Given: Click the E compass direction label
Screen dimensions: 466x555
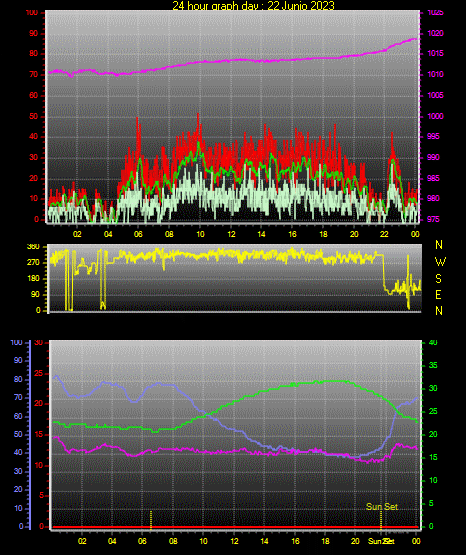Looking at the screenshot, I should (438, 294).
